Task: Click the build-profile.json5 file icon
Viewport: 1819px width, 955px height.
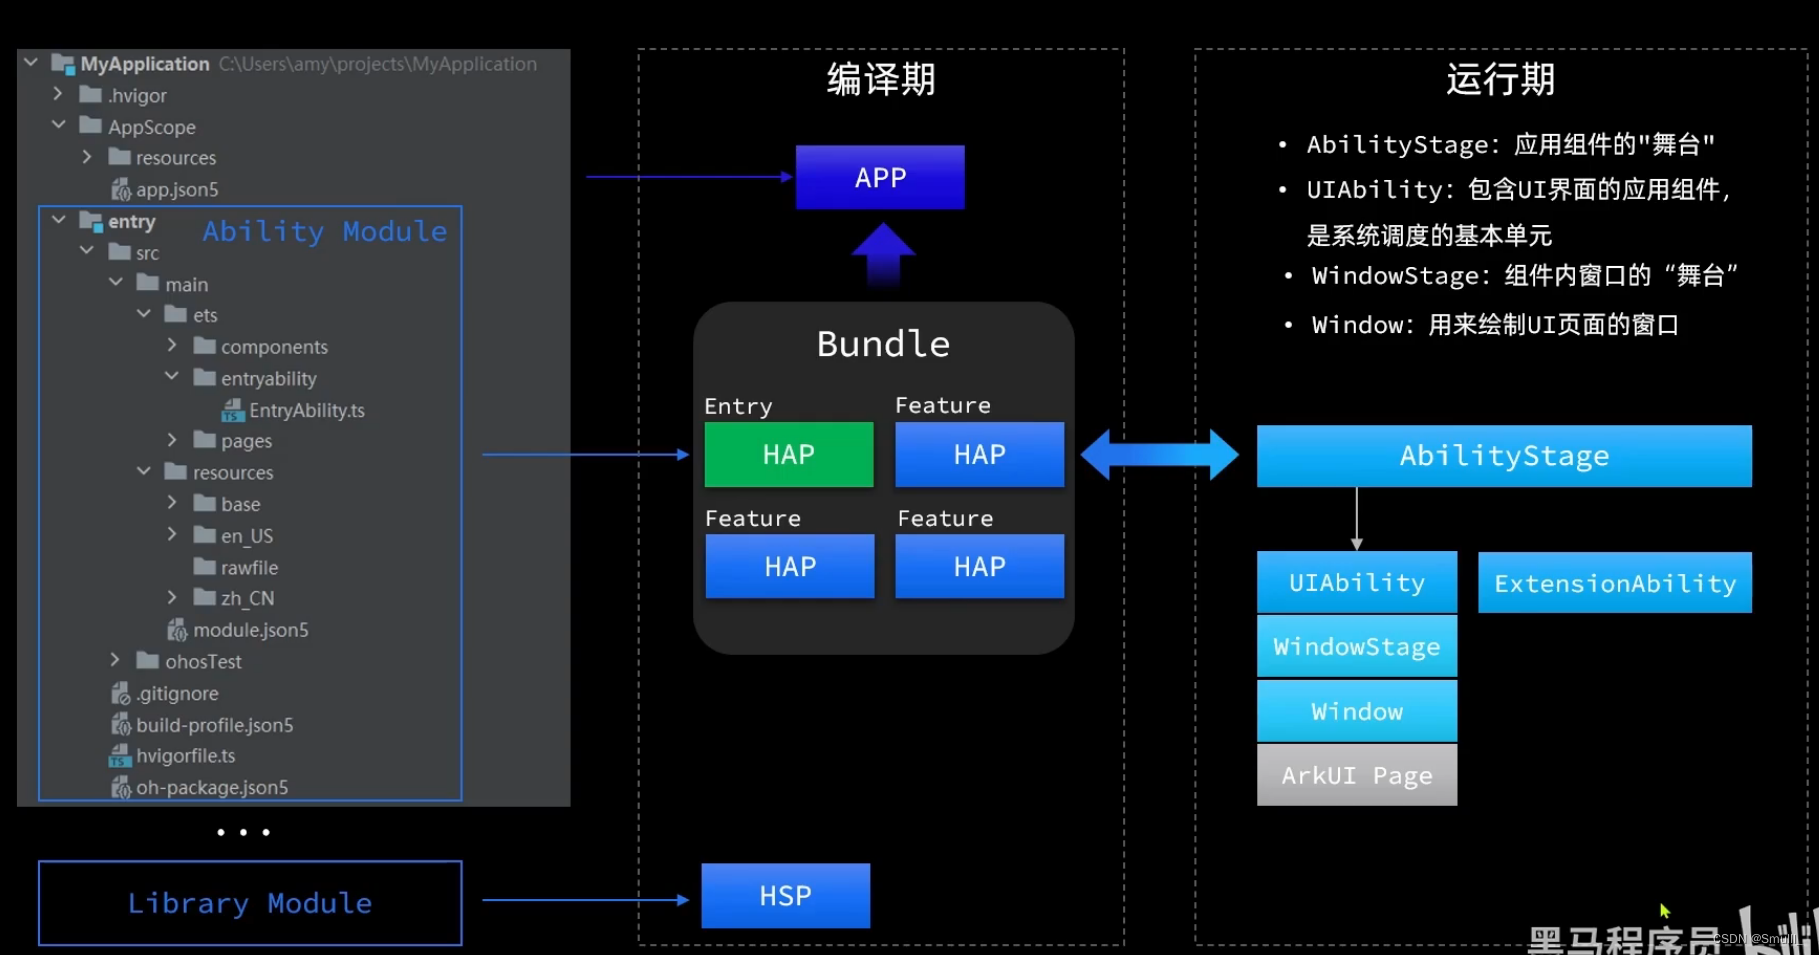Action: click(120, 725)
